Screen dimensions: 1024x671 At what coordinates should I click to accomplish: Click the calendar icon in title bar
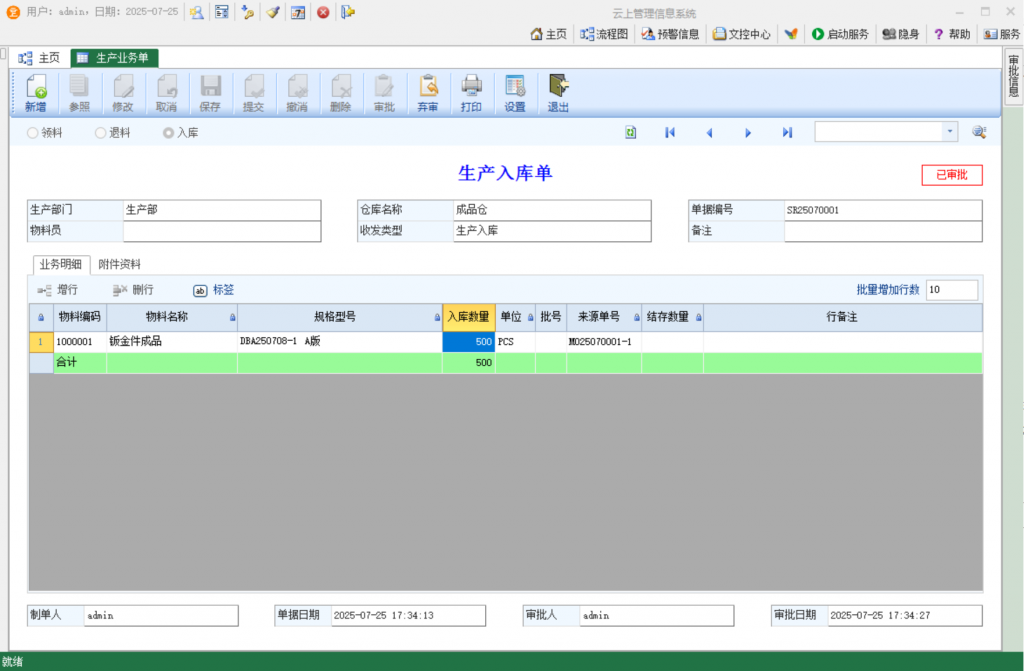pos(298,12)
